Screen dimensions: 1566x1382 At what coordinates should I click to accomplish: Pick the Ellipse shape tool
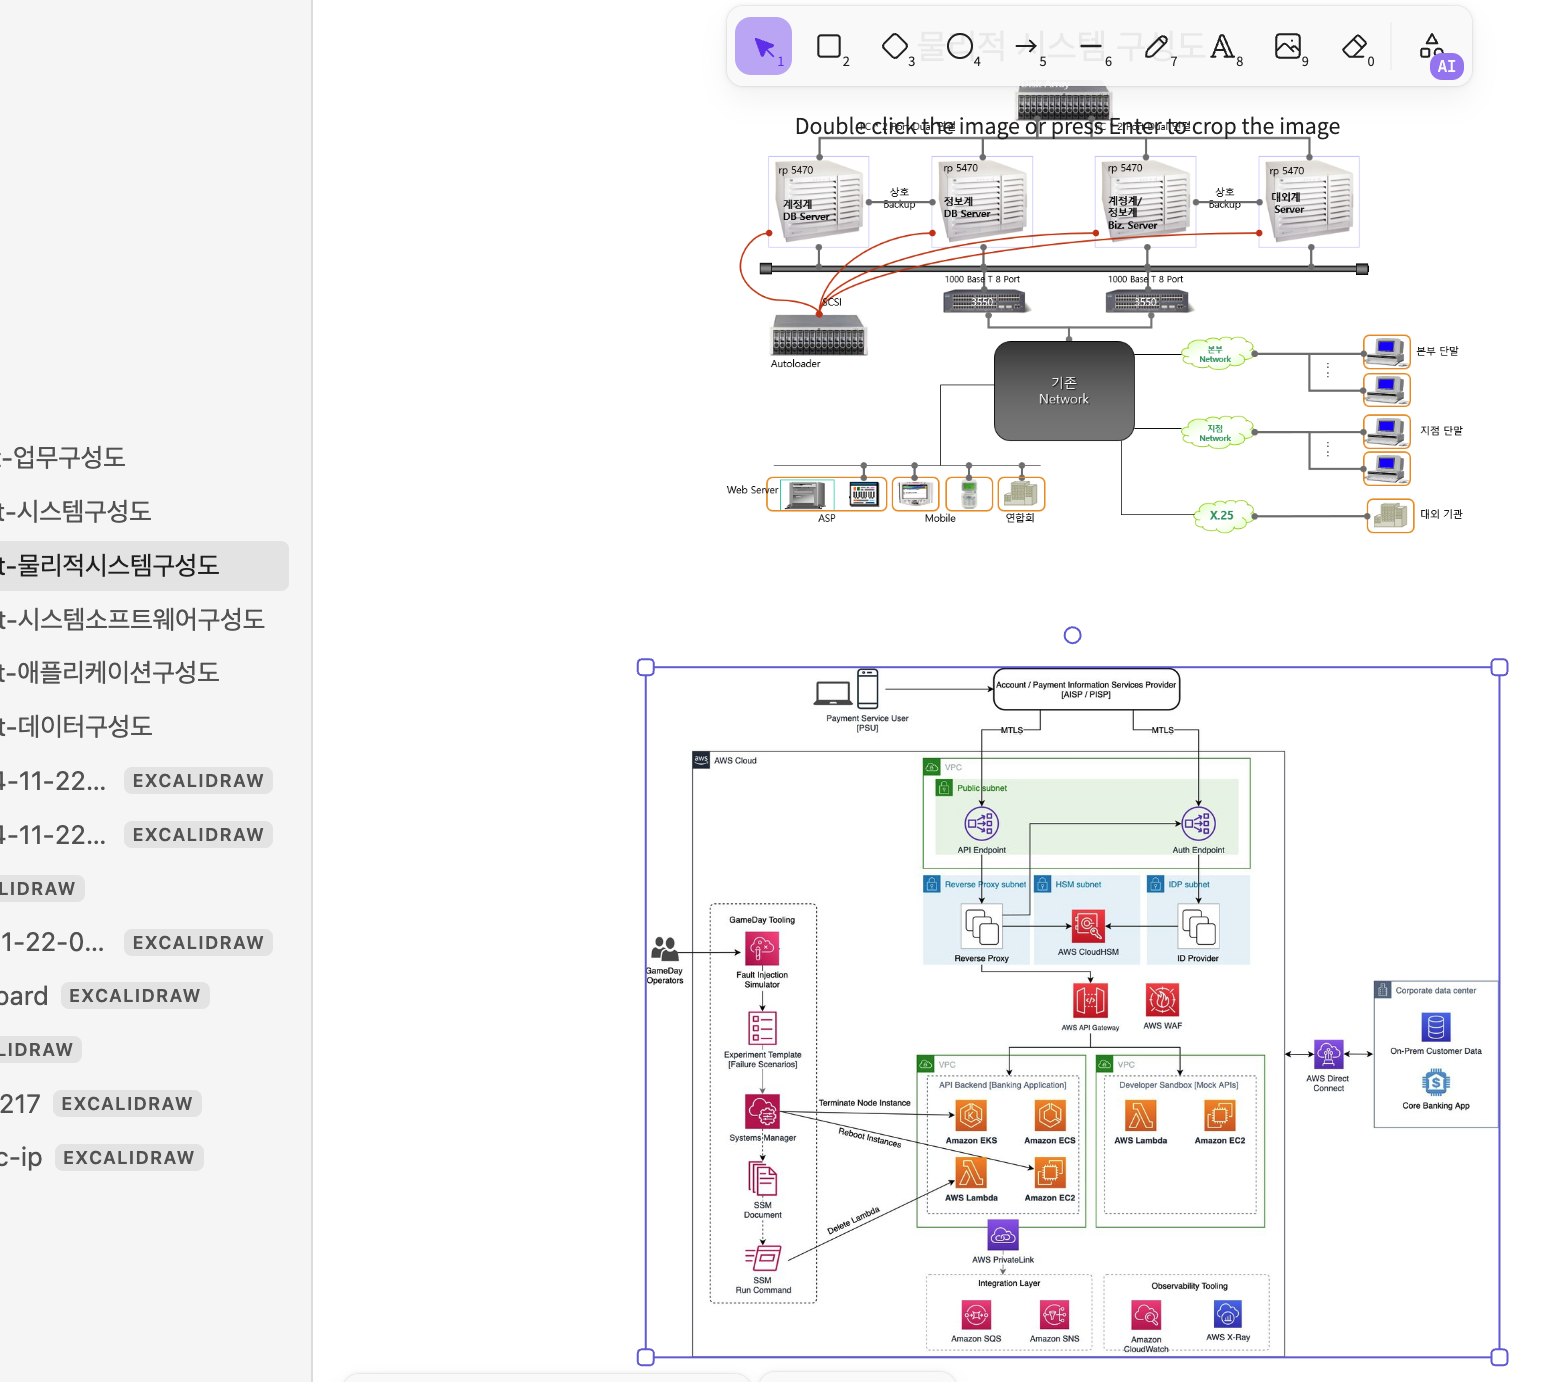(x=960, y=46)
